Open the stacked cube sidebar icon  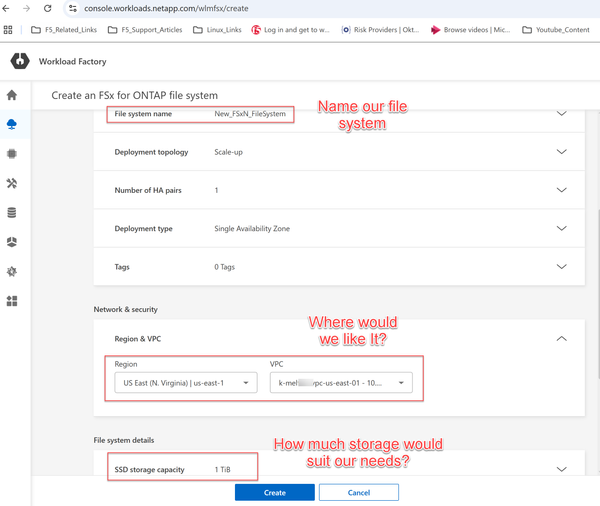[12, 242]
